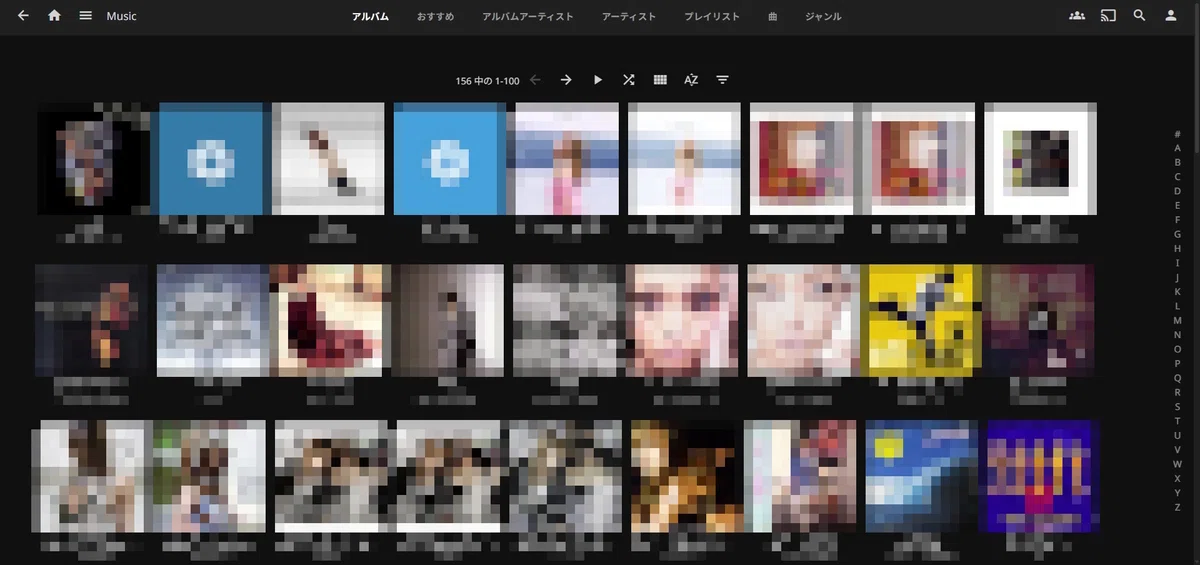Switch to the プレイリスト tab
Screen dimensions: 1200x565
[712, 17]
